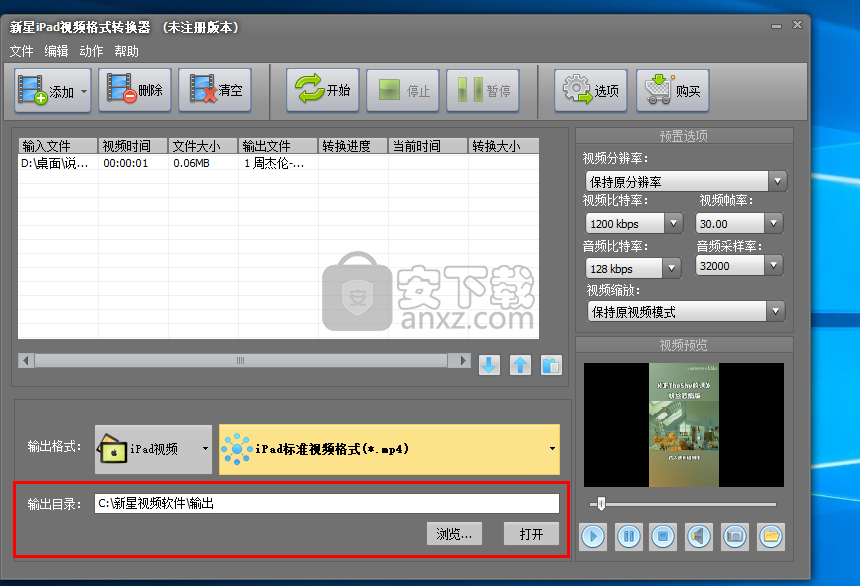This screenshot has width=860, height=586.
Task: Click the clipboard paste icon below list
Action: click(x=551, y=365)
